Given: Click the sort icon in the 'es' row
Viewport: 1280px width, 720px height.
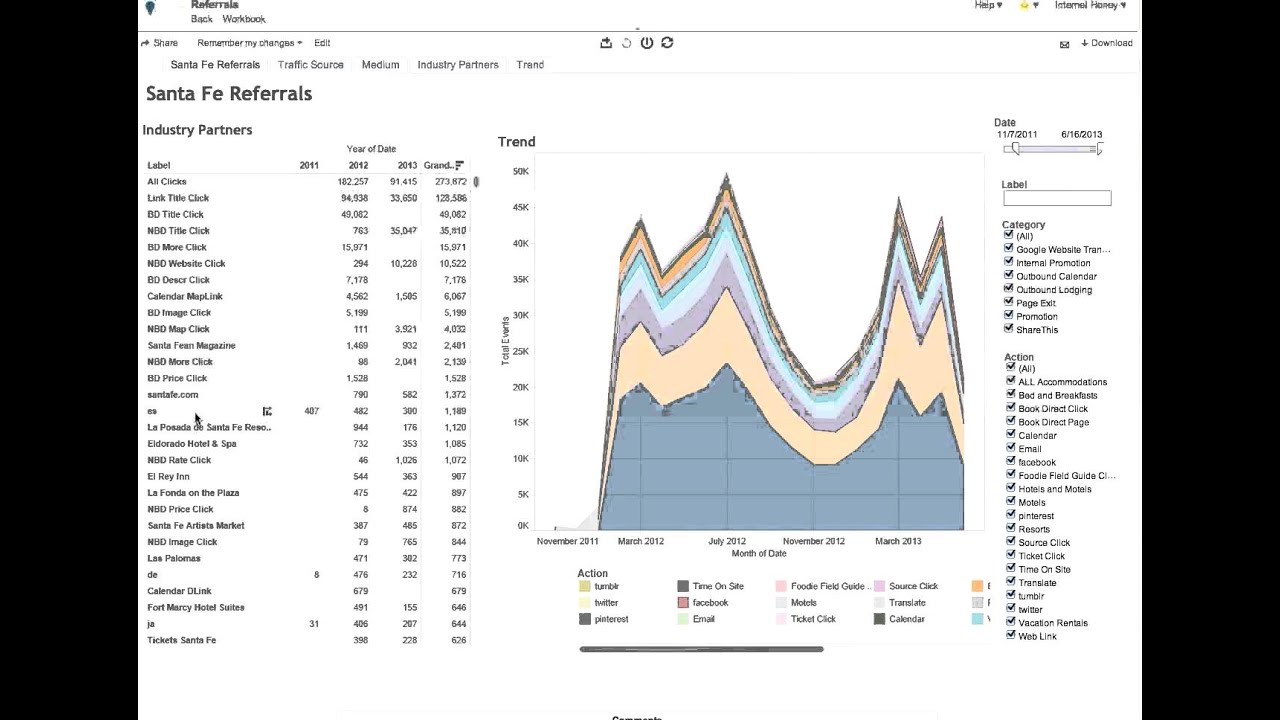Looking at the screenshot, I should click(267, 411).
